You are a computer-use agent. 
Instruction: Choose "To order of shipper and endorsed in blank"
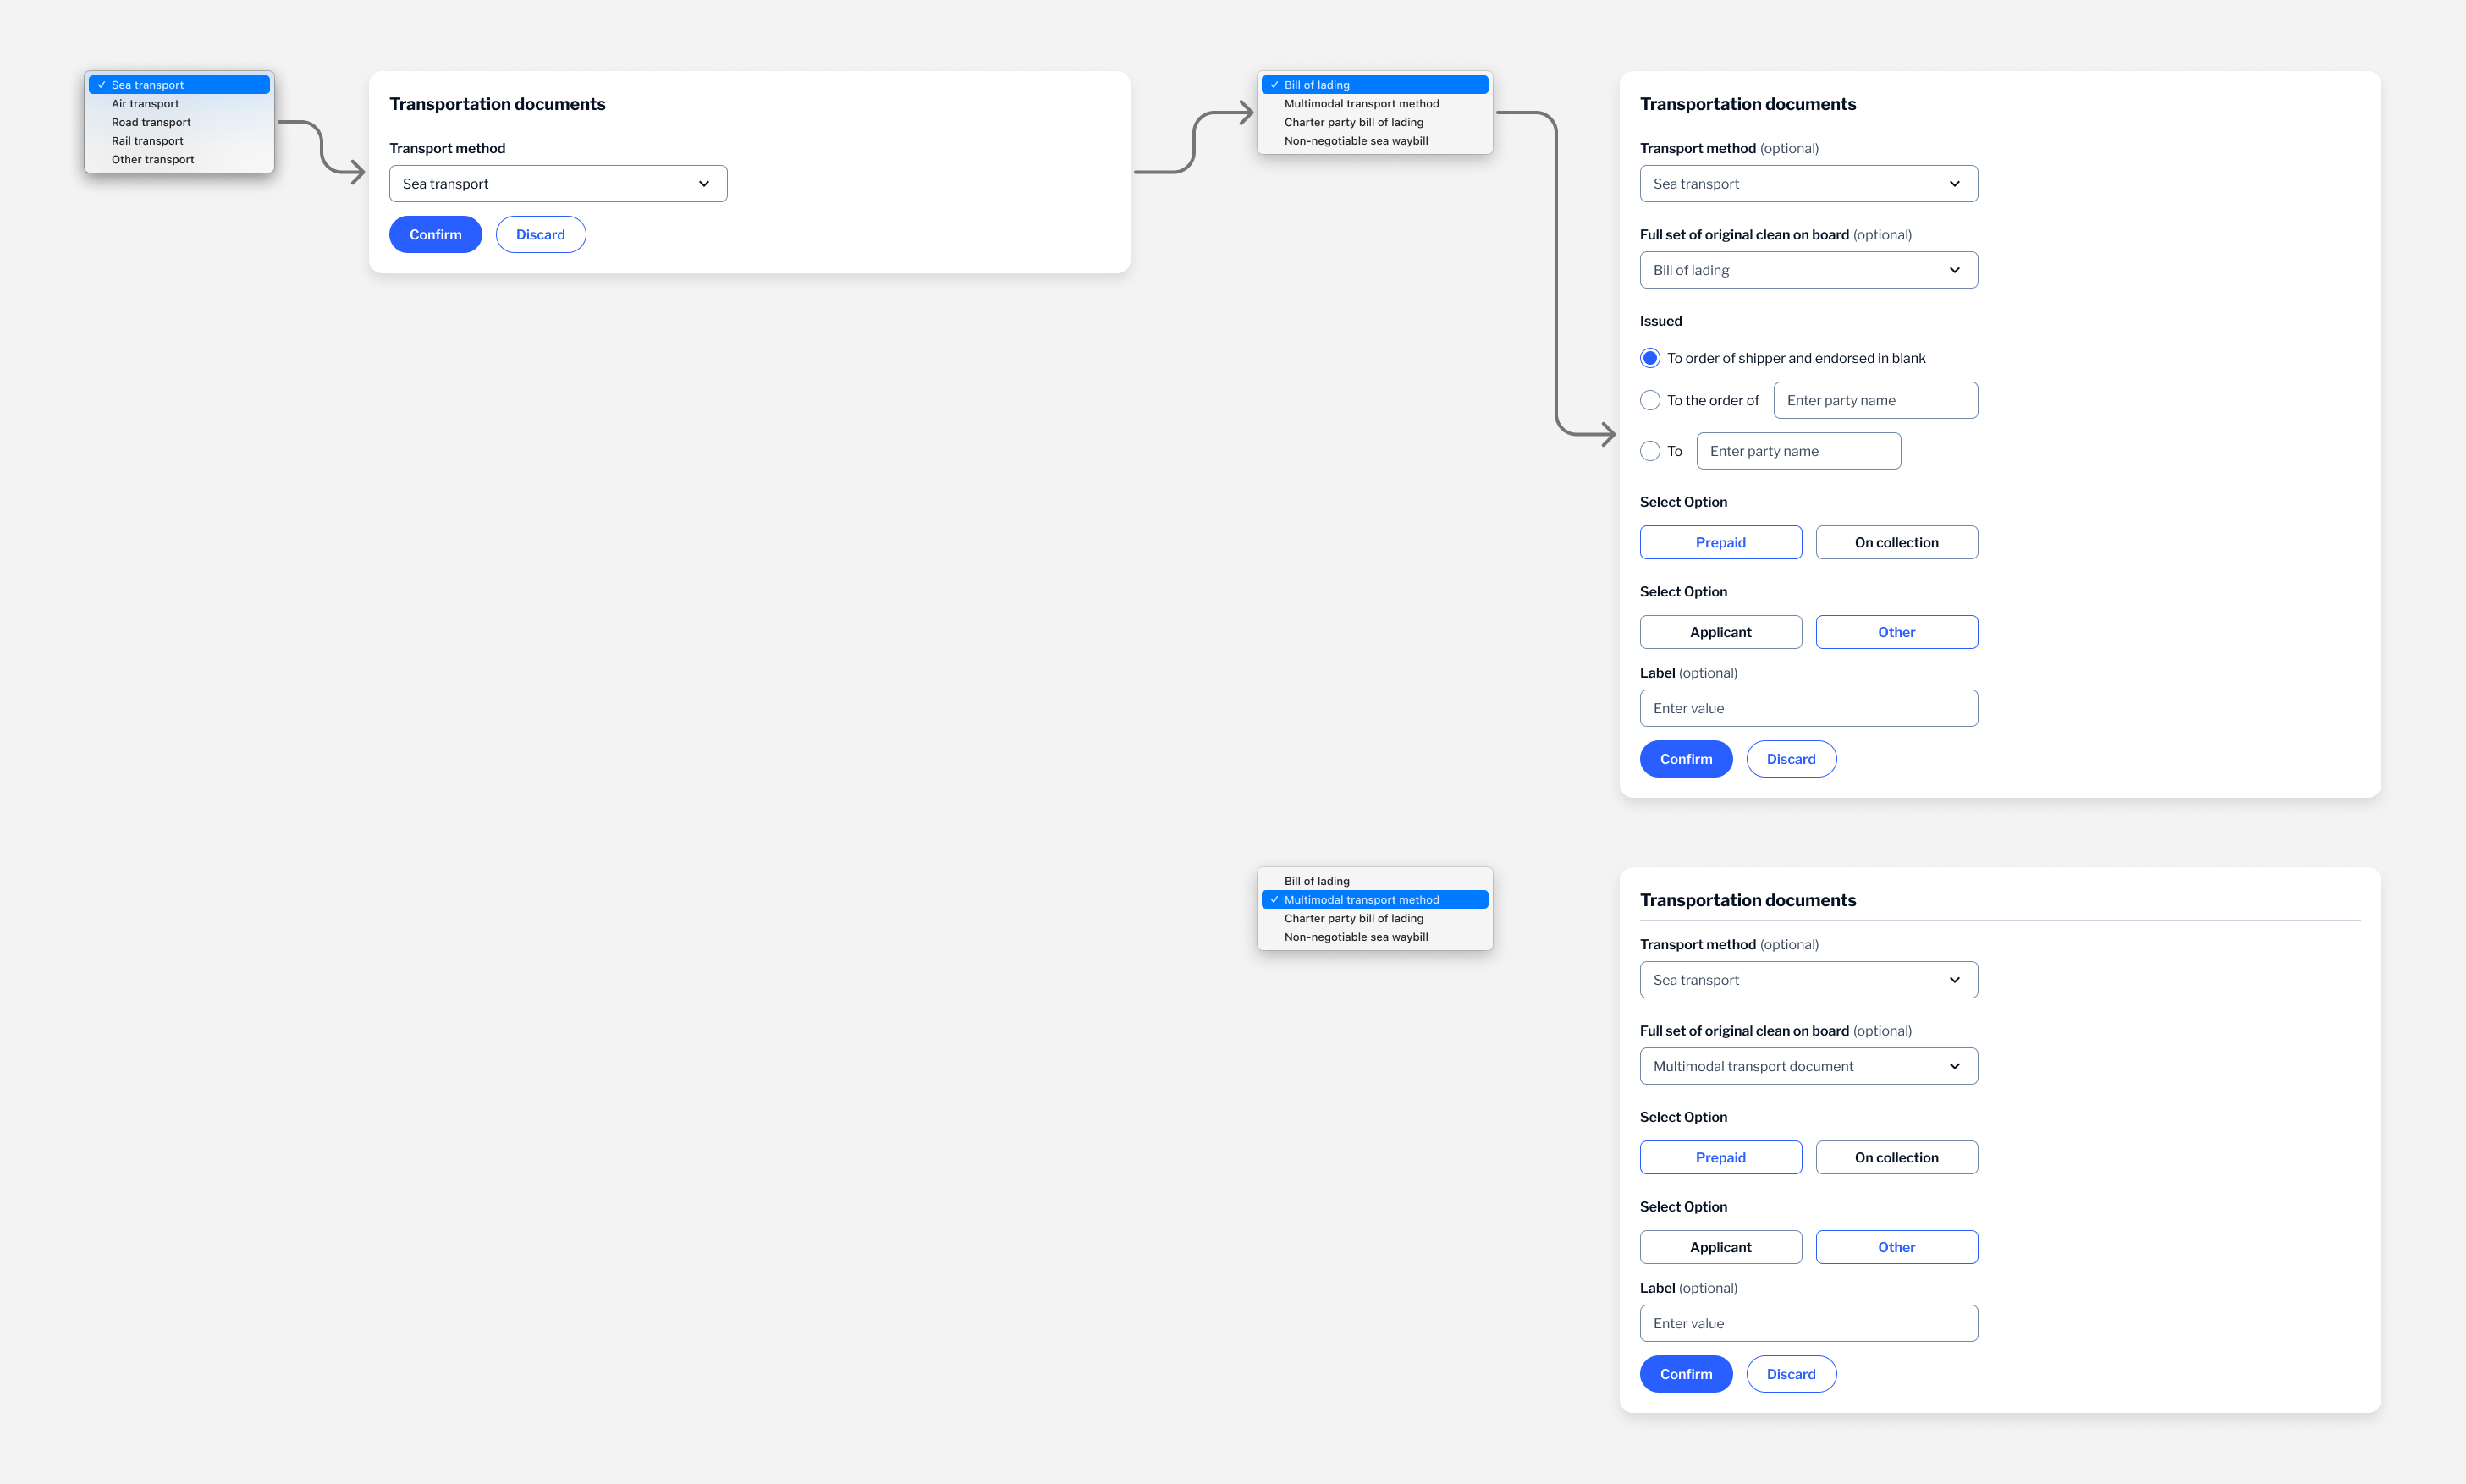[x=1650, y=357]
